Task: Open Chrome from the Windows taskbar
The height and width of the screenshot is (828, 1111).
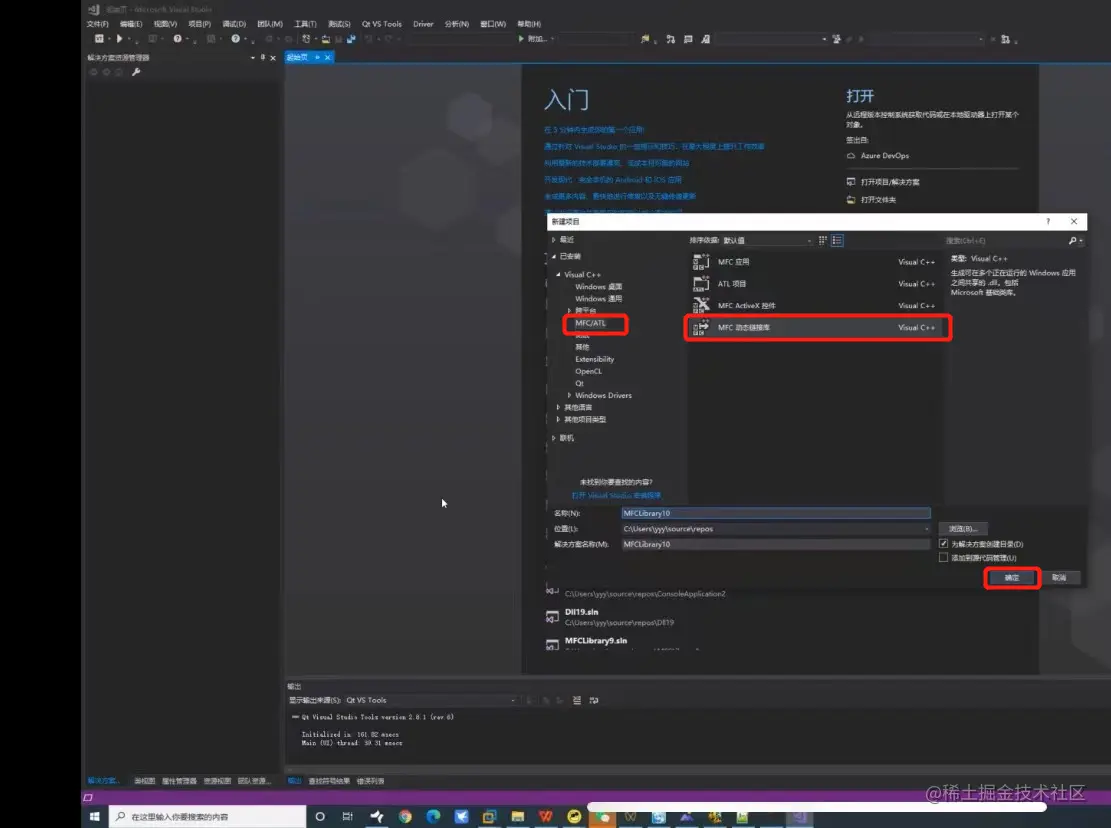Action: point(405,817)
